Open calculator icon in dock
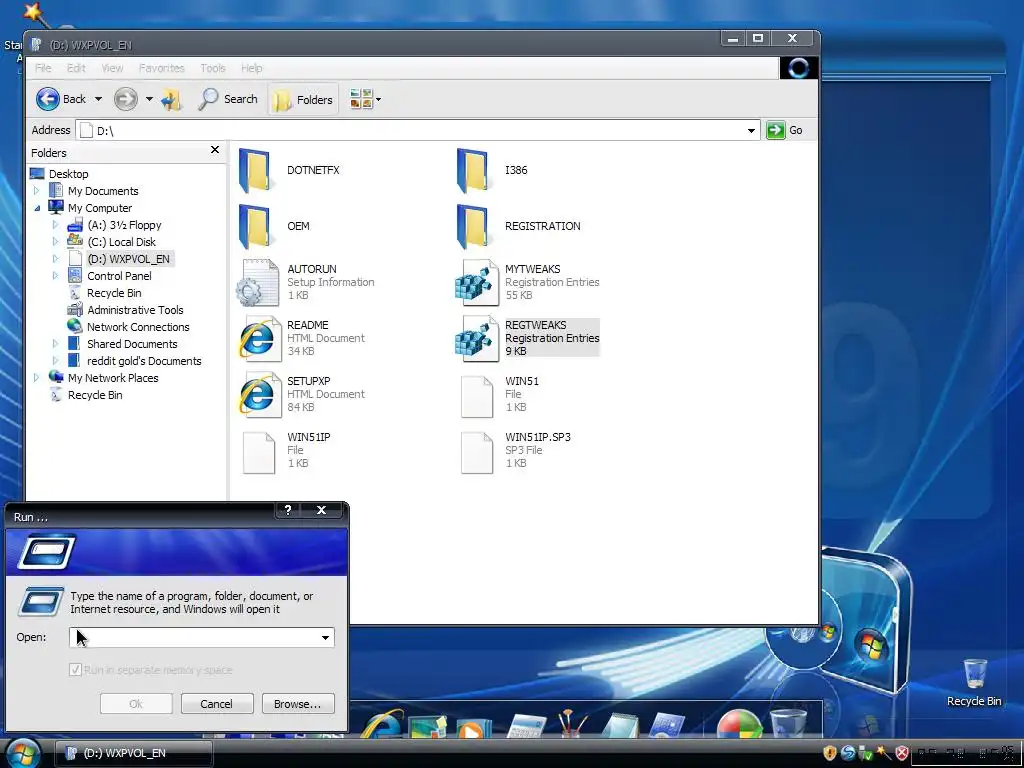Screen dimensions: 1024x768 (527, 726)
